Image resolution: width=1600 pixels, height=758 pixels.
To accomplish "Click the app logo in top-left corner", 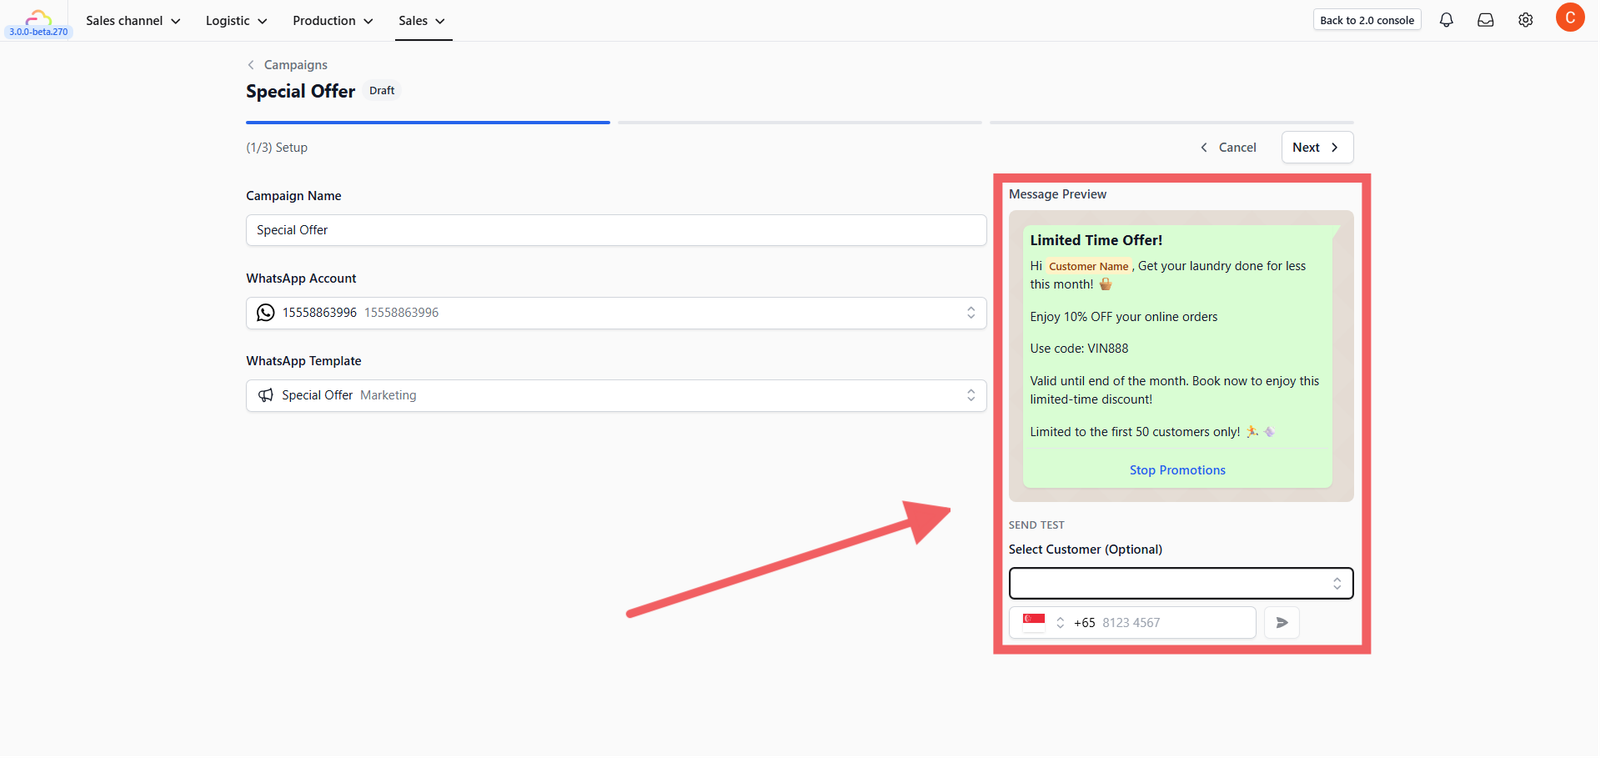I will (38, 17).
